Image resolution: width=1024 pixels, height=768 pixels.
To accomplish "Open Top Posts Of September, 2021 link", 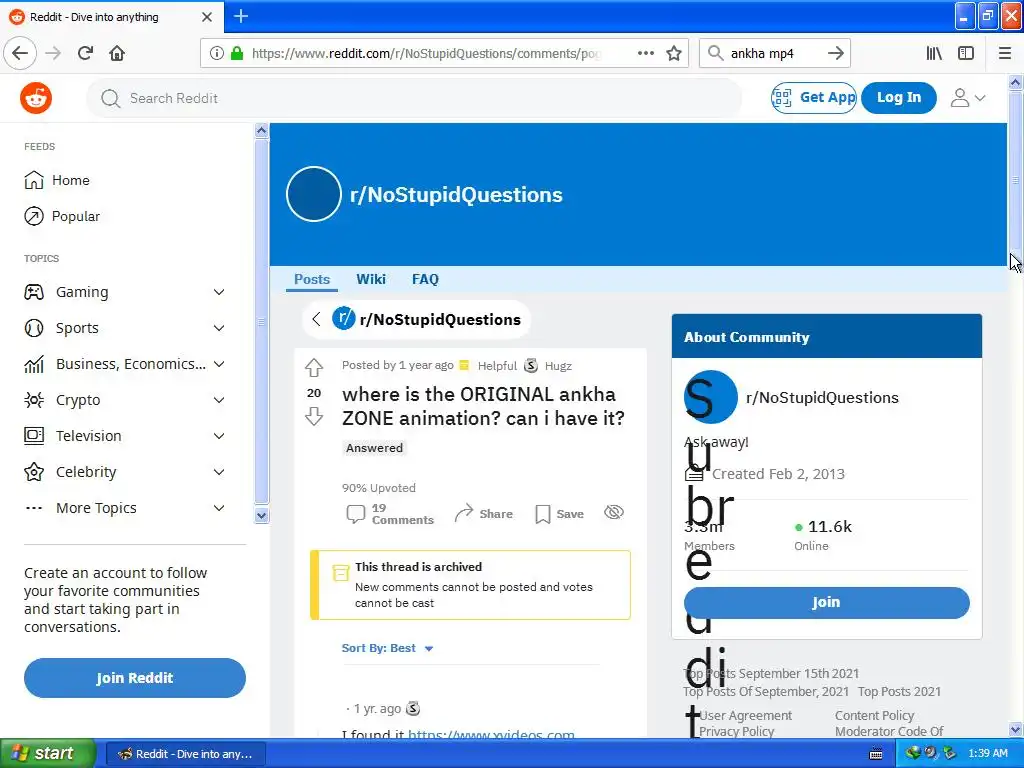I will 766,692.
